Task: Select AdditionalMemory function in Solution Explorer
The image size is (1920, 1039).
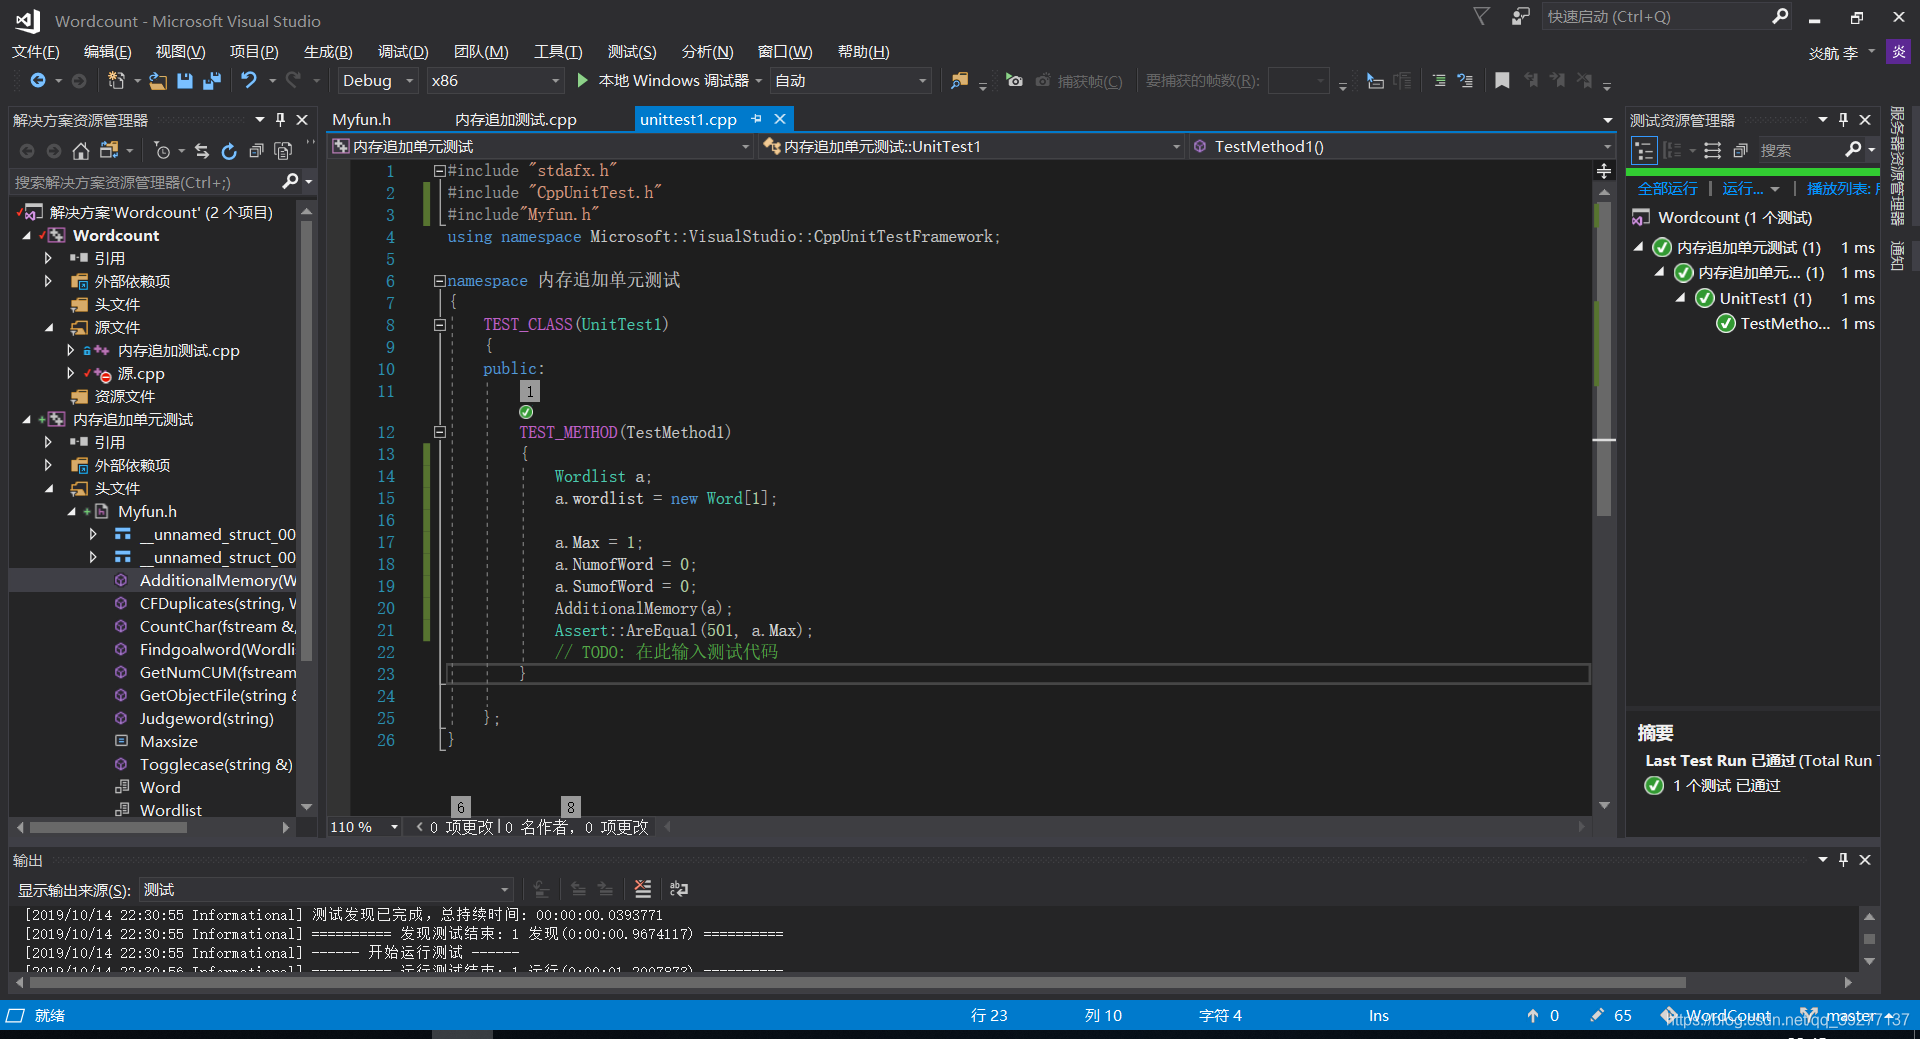Action: click(x=218, y=581)
